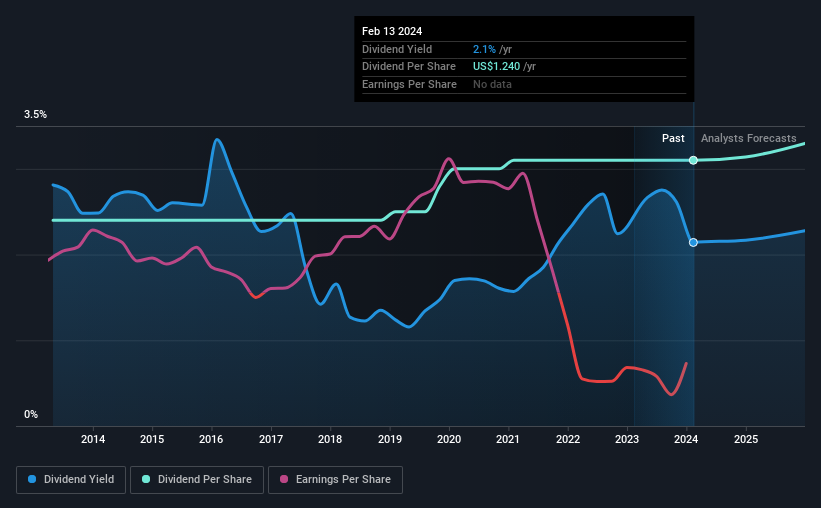This screenshot has height=508, width=821.
Task: Click the 2022 axis label
Action: coord(568,439)
